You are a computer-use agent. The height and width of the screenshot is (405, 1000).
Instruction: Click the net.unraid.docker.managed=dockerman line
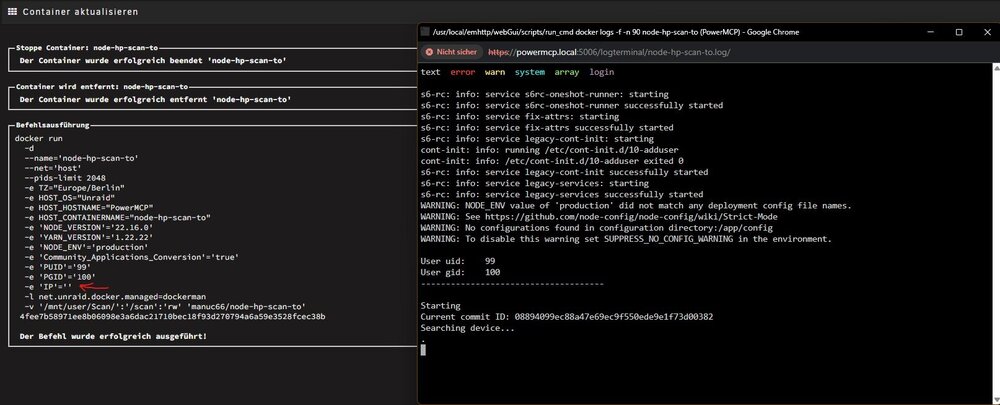pyautogui.click(x=115, y=297)
